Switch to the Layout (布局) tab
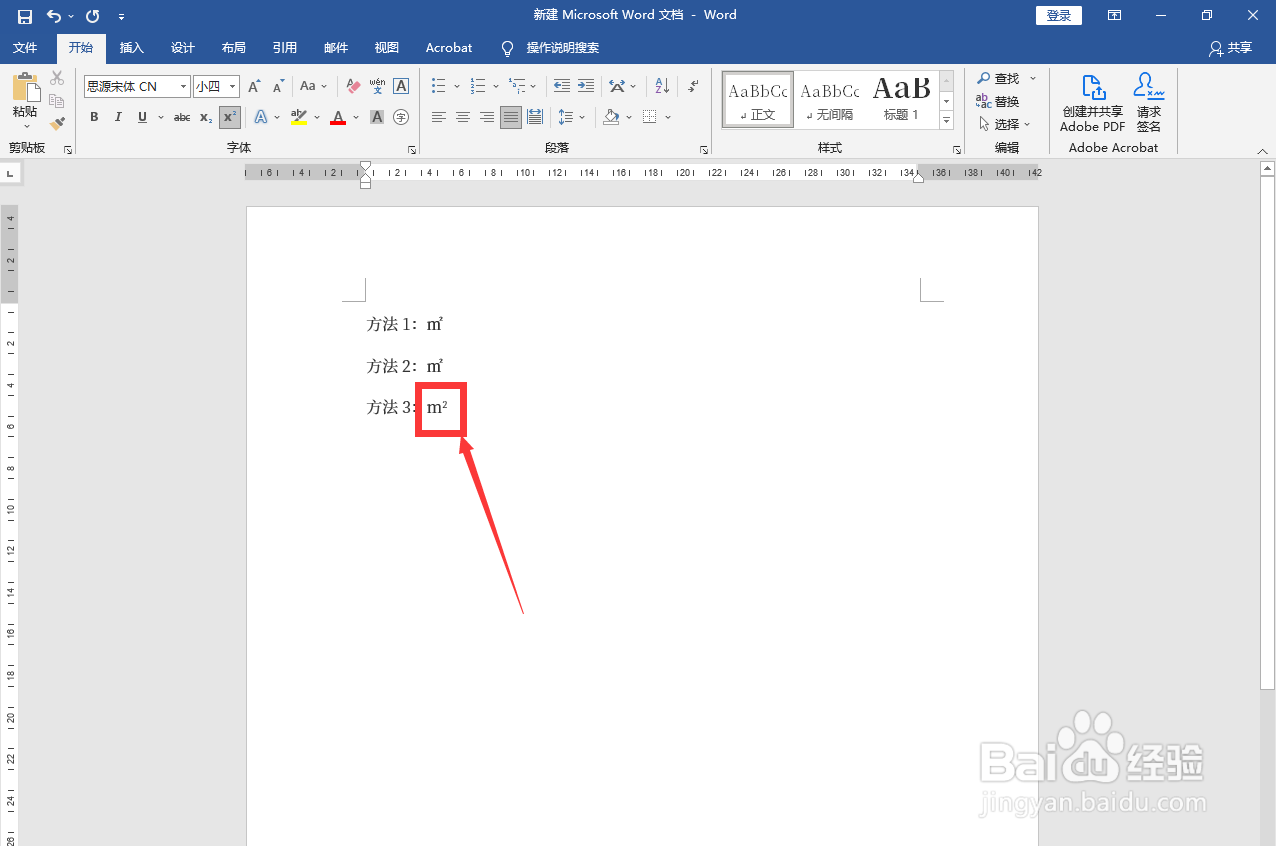Screen dimensions: 1276x846 (234, 47)
